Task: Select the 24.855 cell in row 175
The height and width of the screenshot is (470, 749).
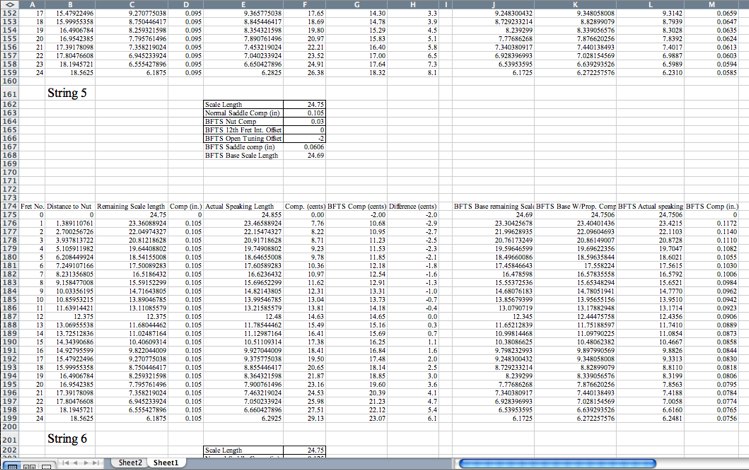Action: [243, 215]
